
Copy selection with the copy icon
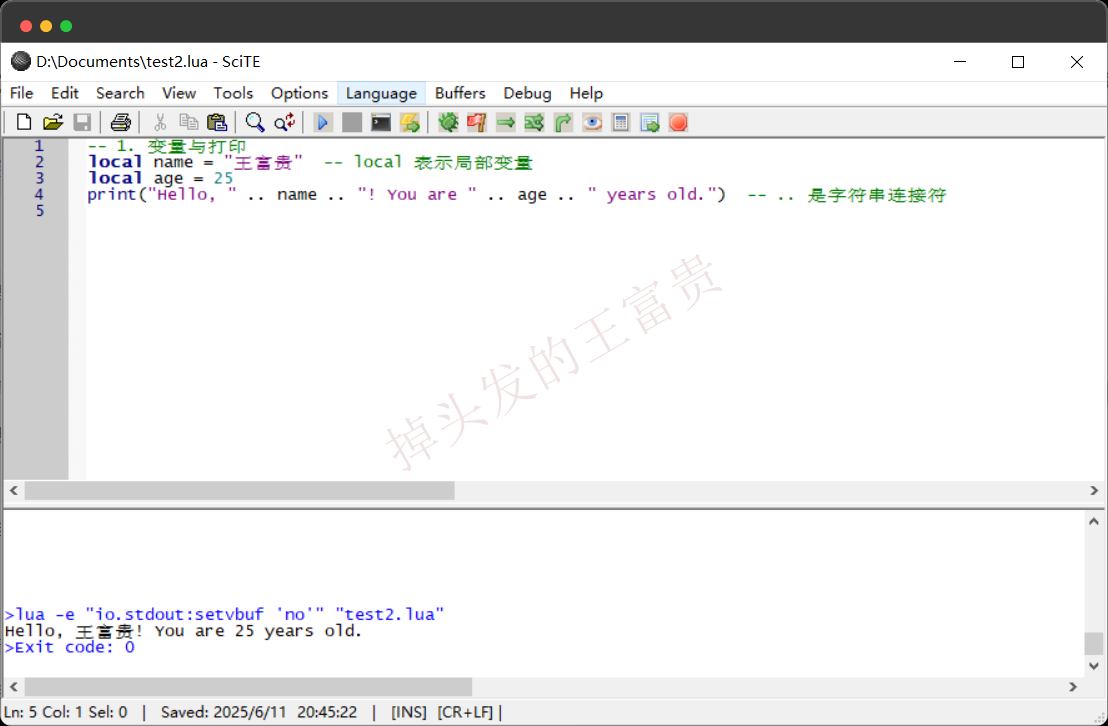(x=189, y=122)
